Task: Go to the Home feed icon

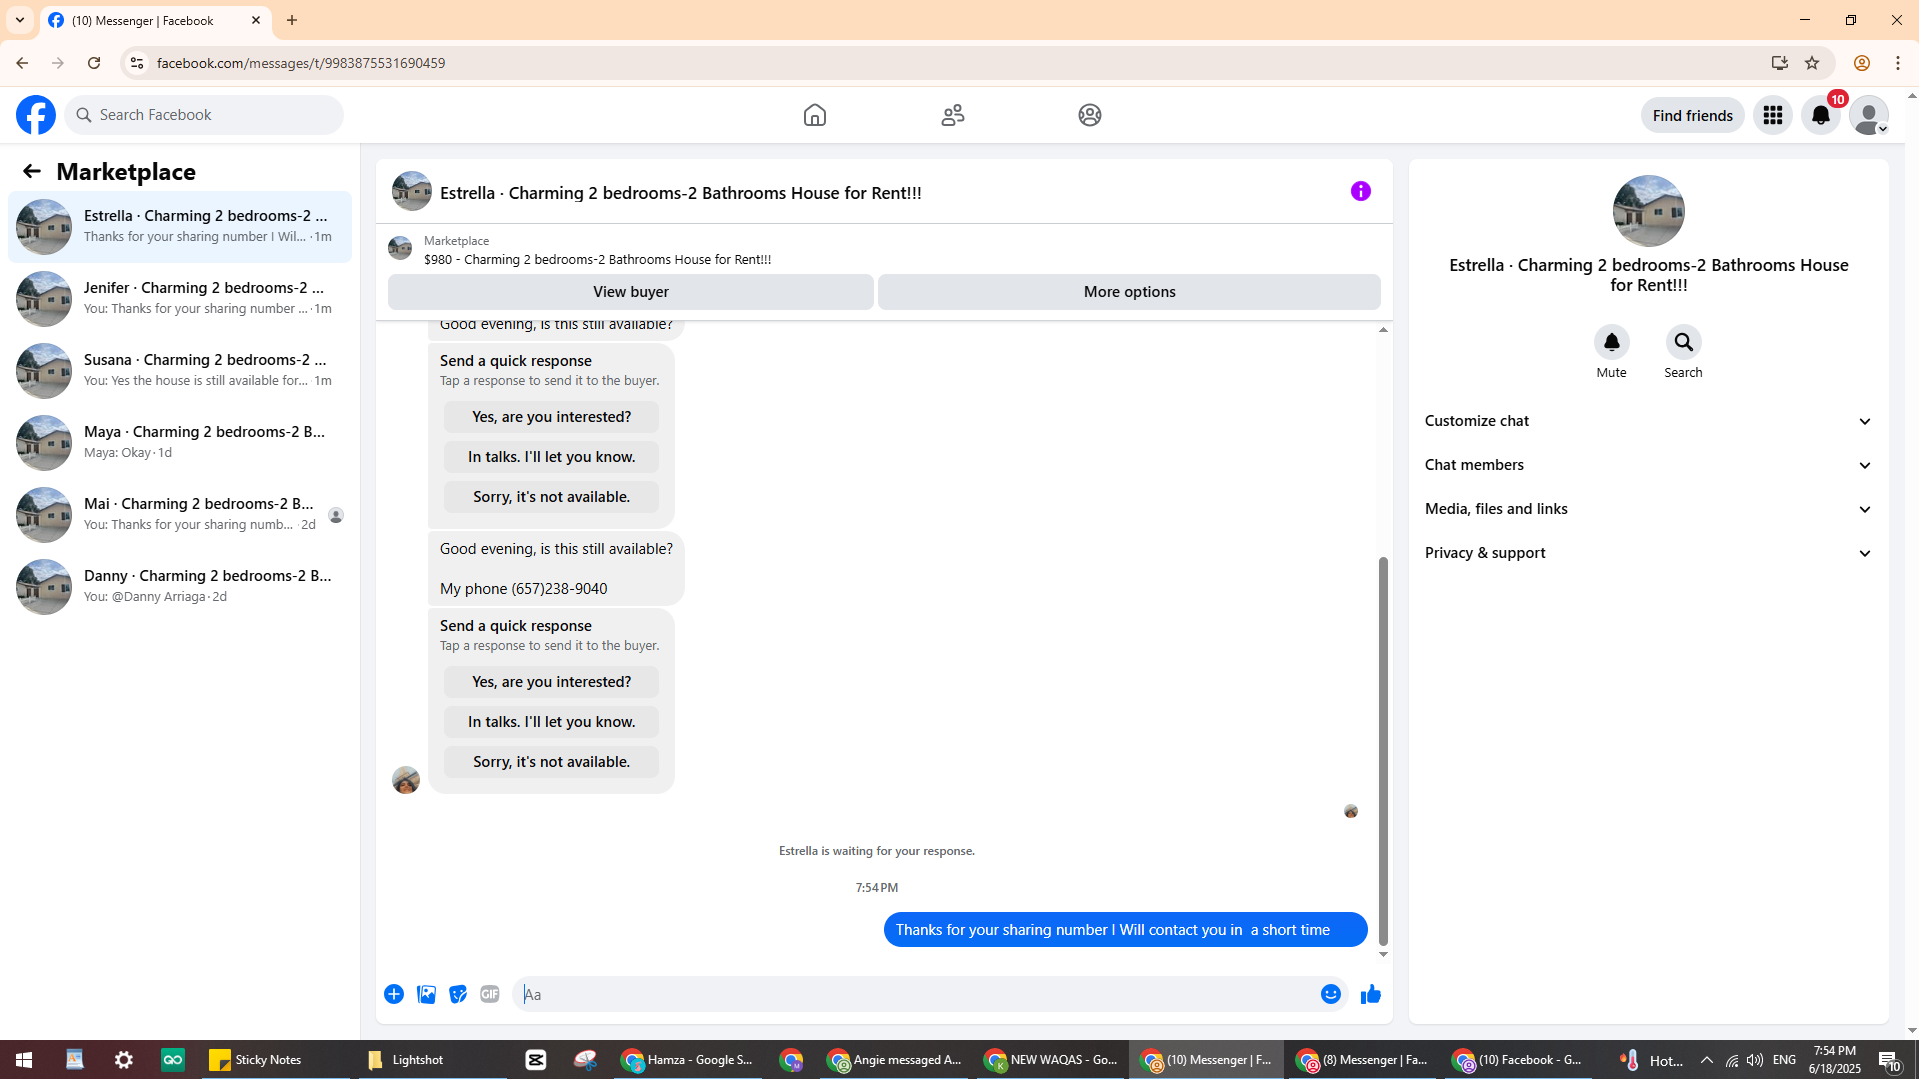Action: coord(815,115)
